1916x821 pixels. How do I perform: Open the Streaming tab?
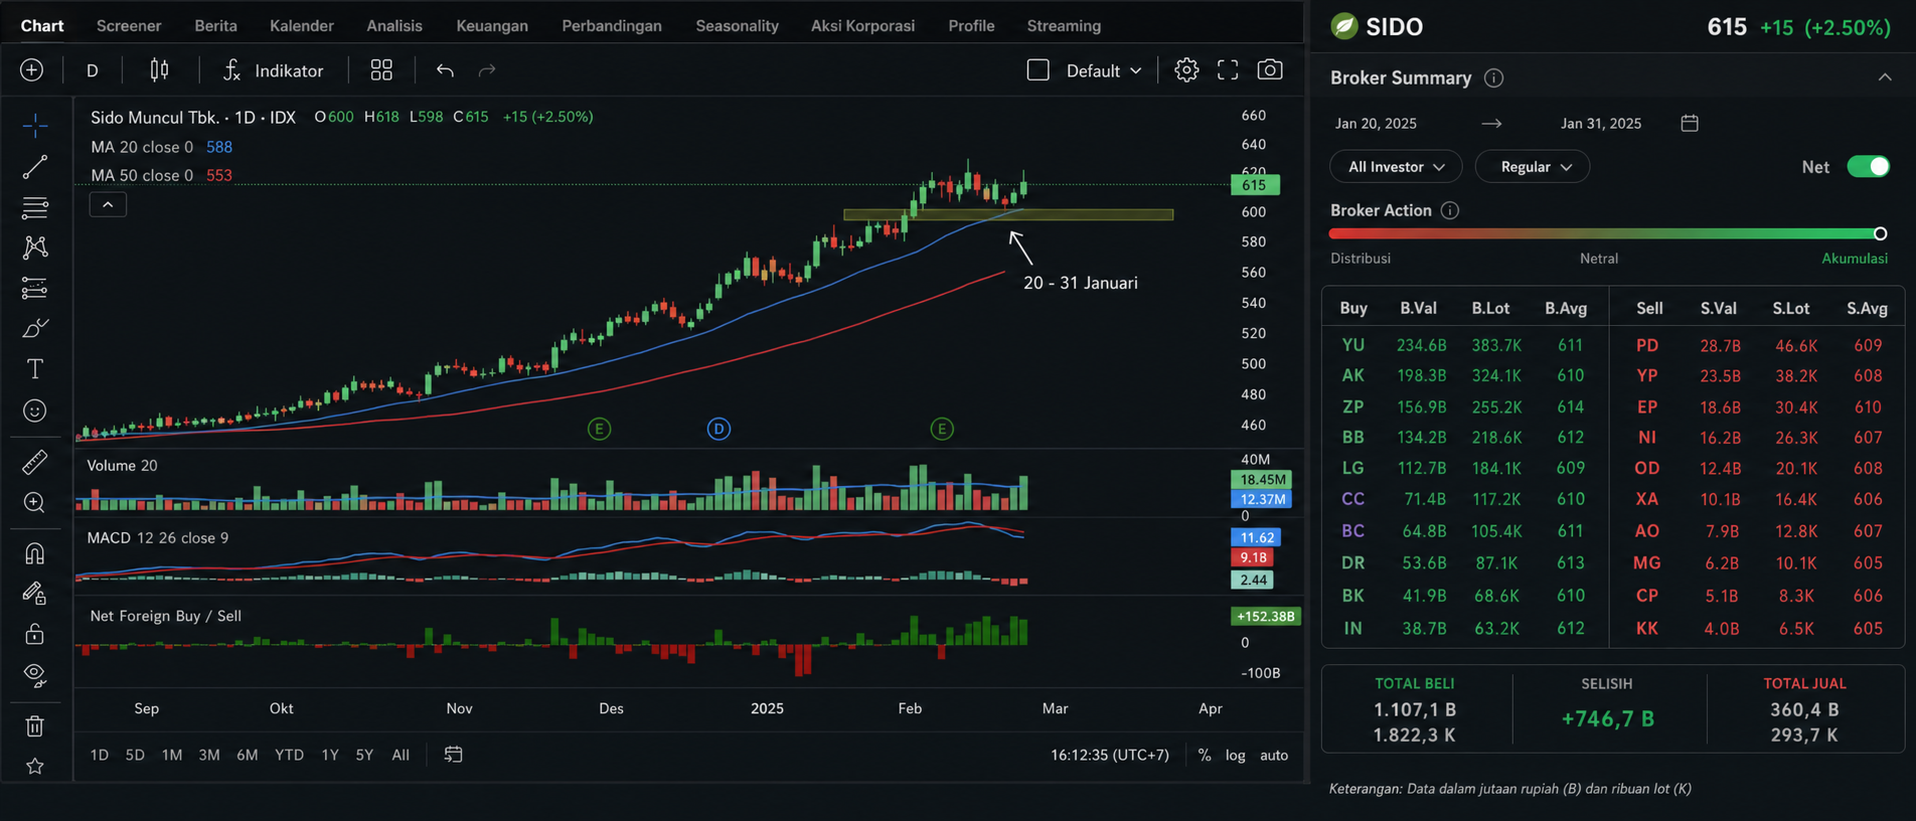1064,26
